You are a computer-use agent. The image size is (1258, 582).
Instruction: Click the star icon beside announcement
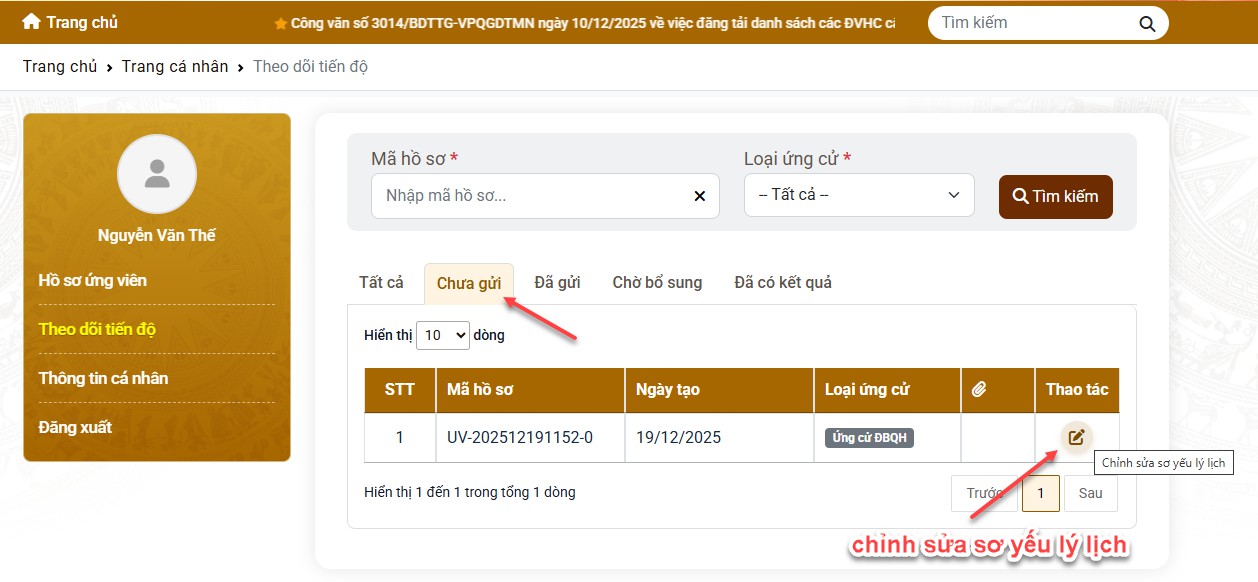[x=281, y=23]
